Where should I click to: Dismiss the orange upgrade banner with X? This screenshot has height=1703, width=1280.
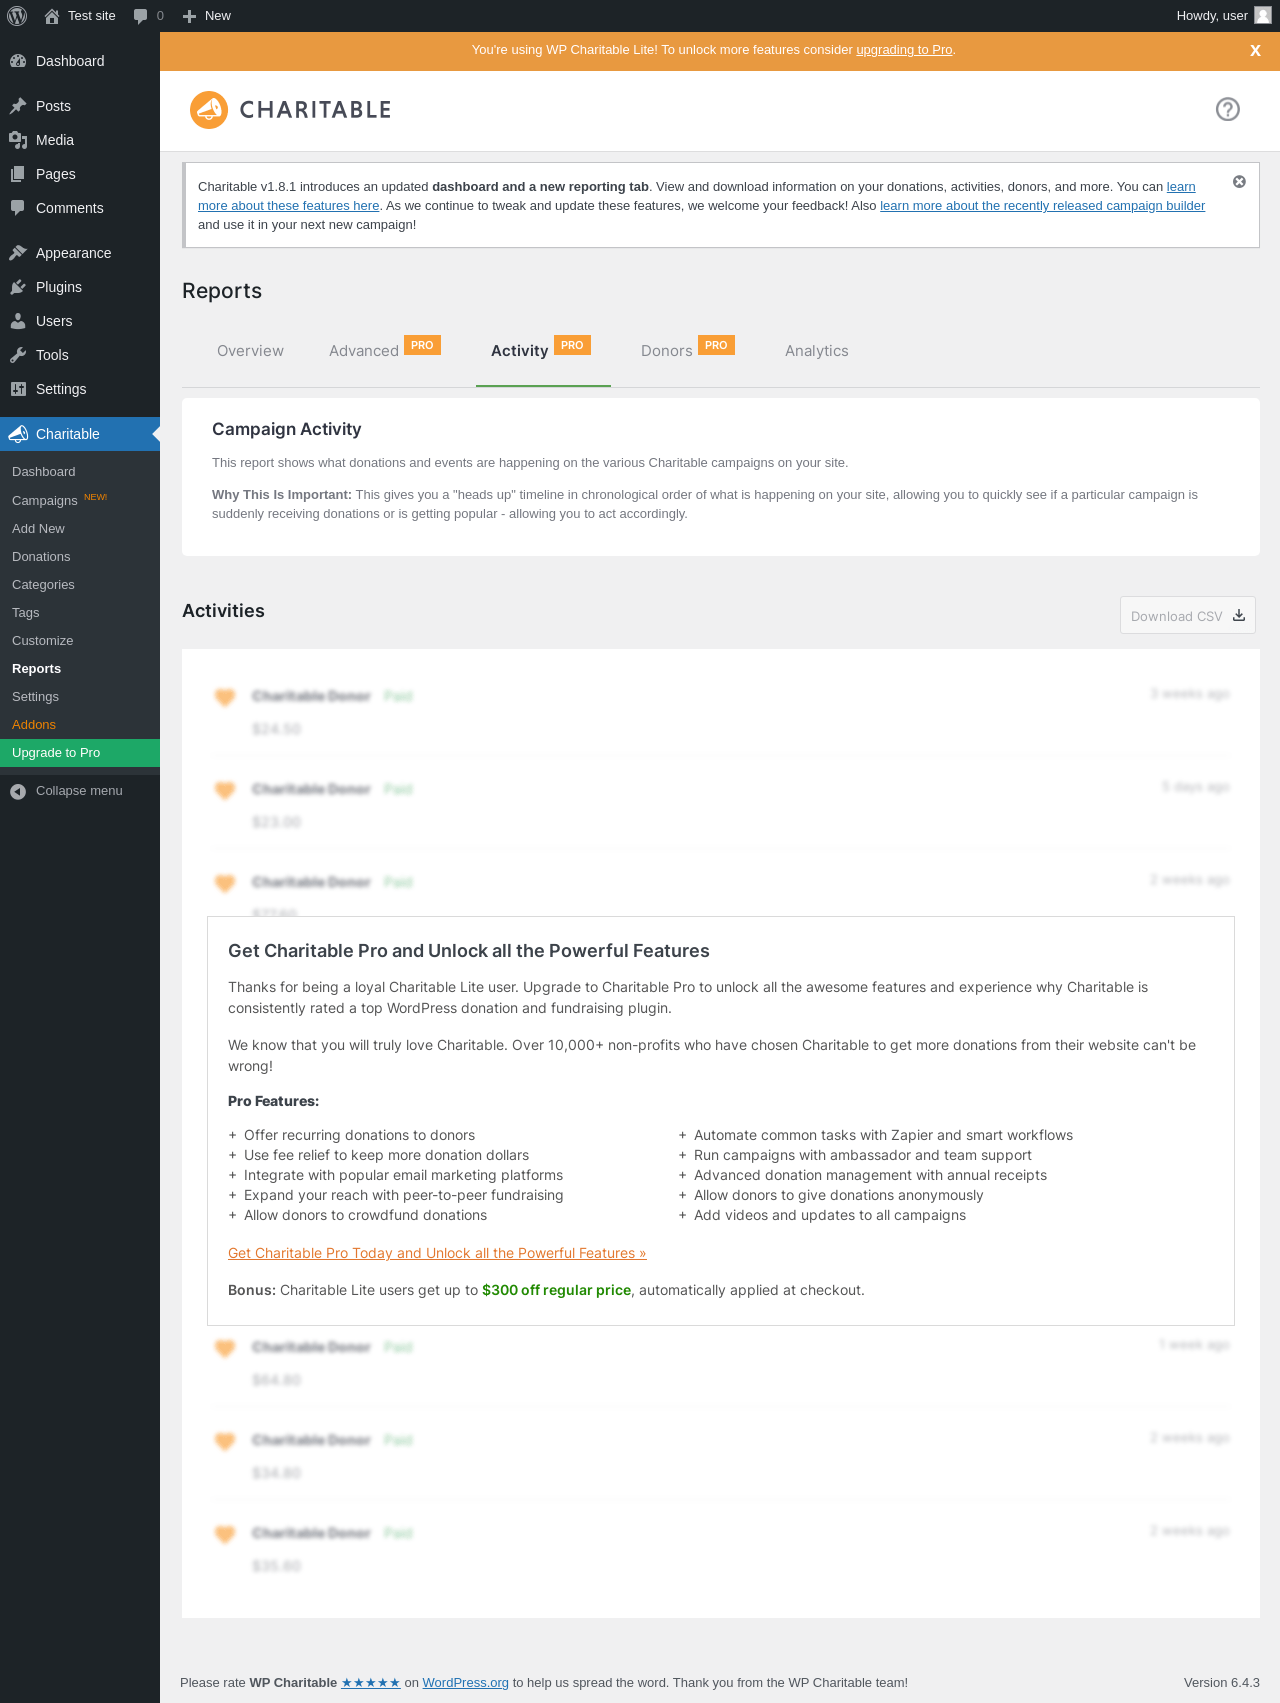pyautogui.click(x=1255, y=50)
